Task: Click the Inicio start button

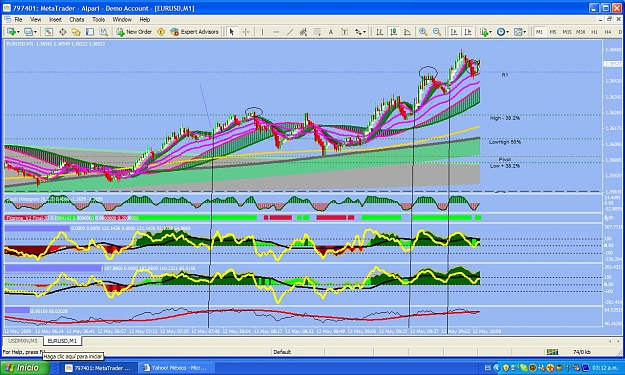Action: coord(24,367)
